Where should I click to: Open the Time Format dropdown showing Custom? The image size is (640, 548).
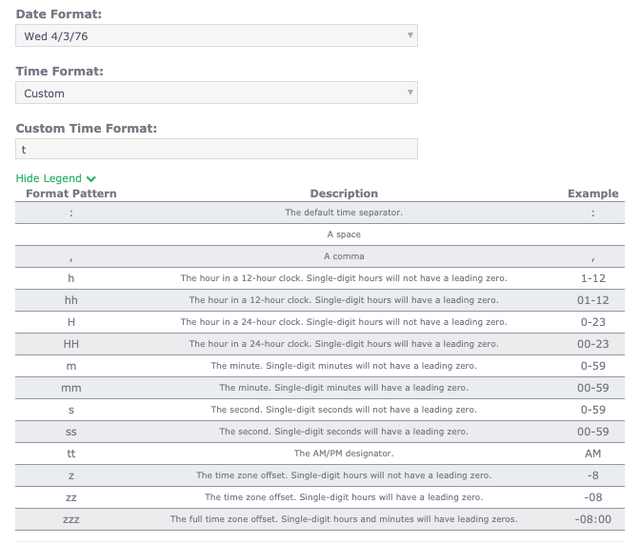tap(216, 93)
